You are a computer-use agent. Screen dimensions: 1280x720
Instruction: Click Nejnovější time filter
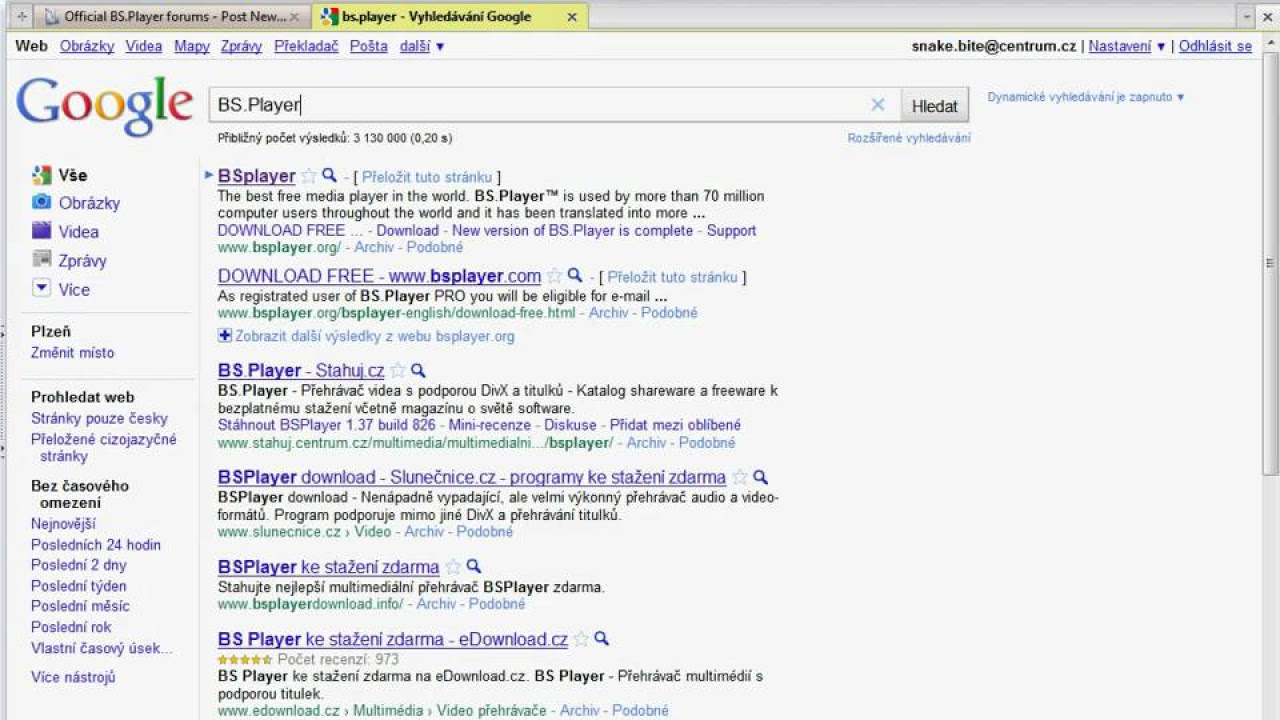click(63, 524)
